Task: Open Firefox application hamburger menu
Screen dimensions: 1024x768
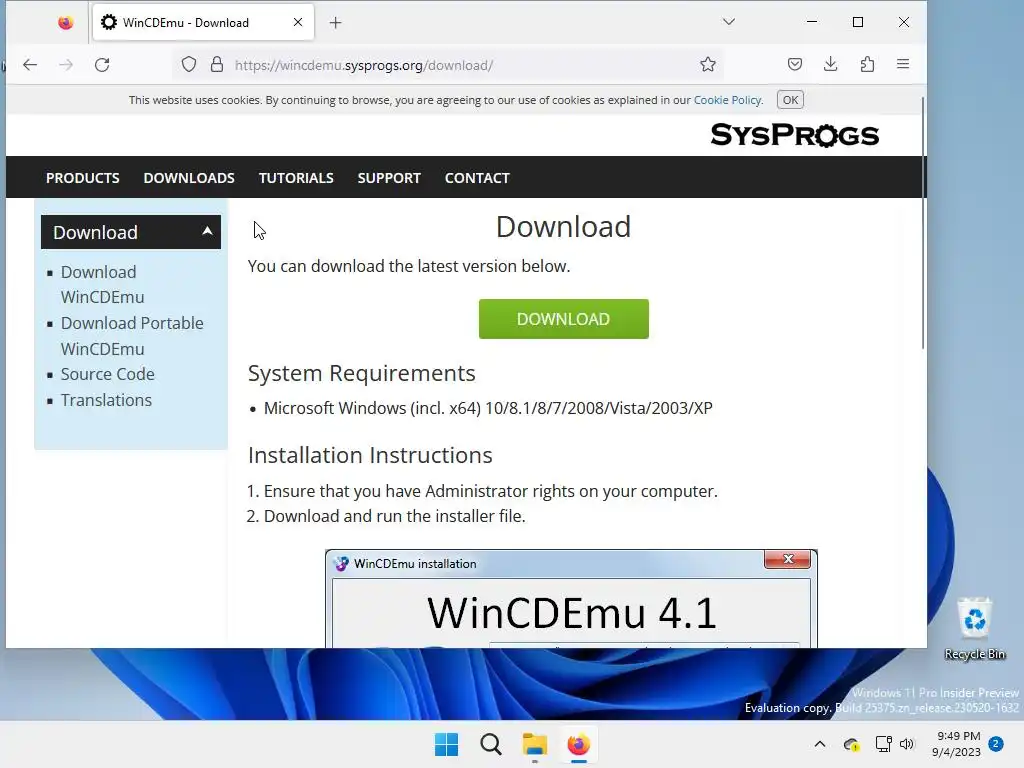Action: (903, 64)
